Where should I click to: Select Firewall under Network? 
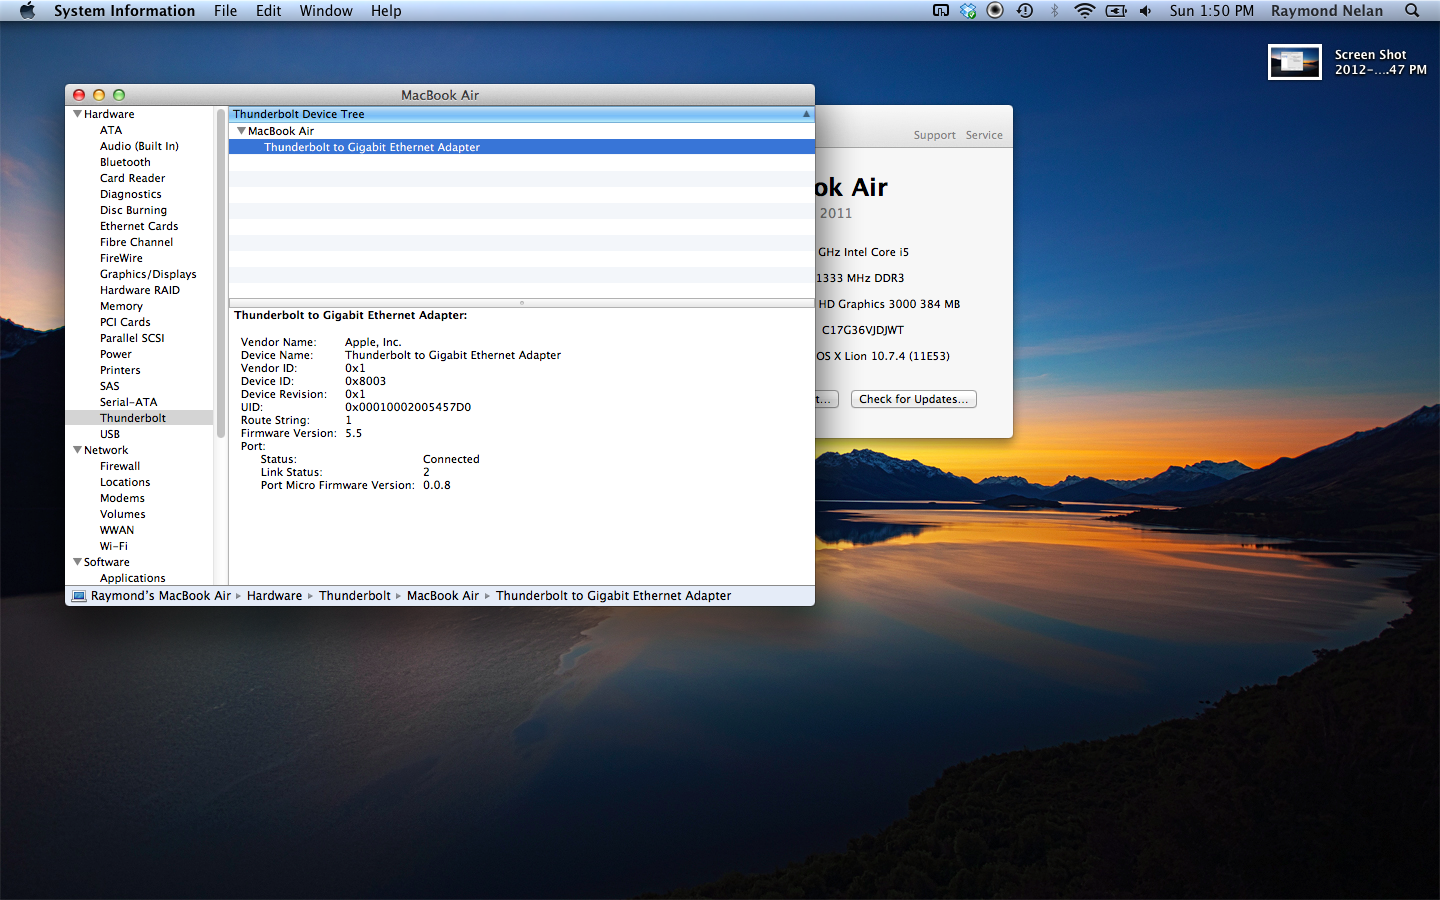(x=120, y=466)
